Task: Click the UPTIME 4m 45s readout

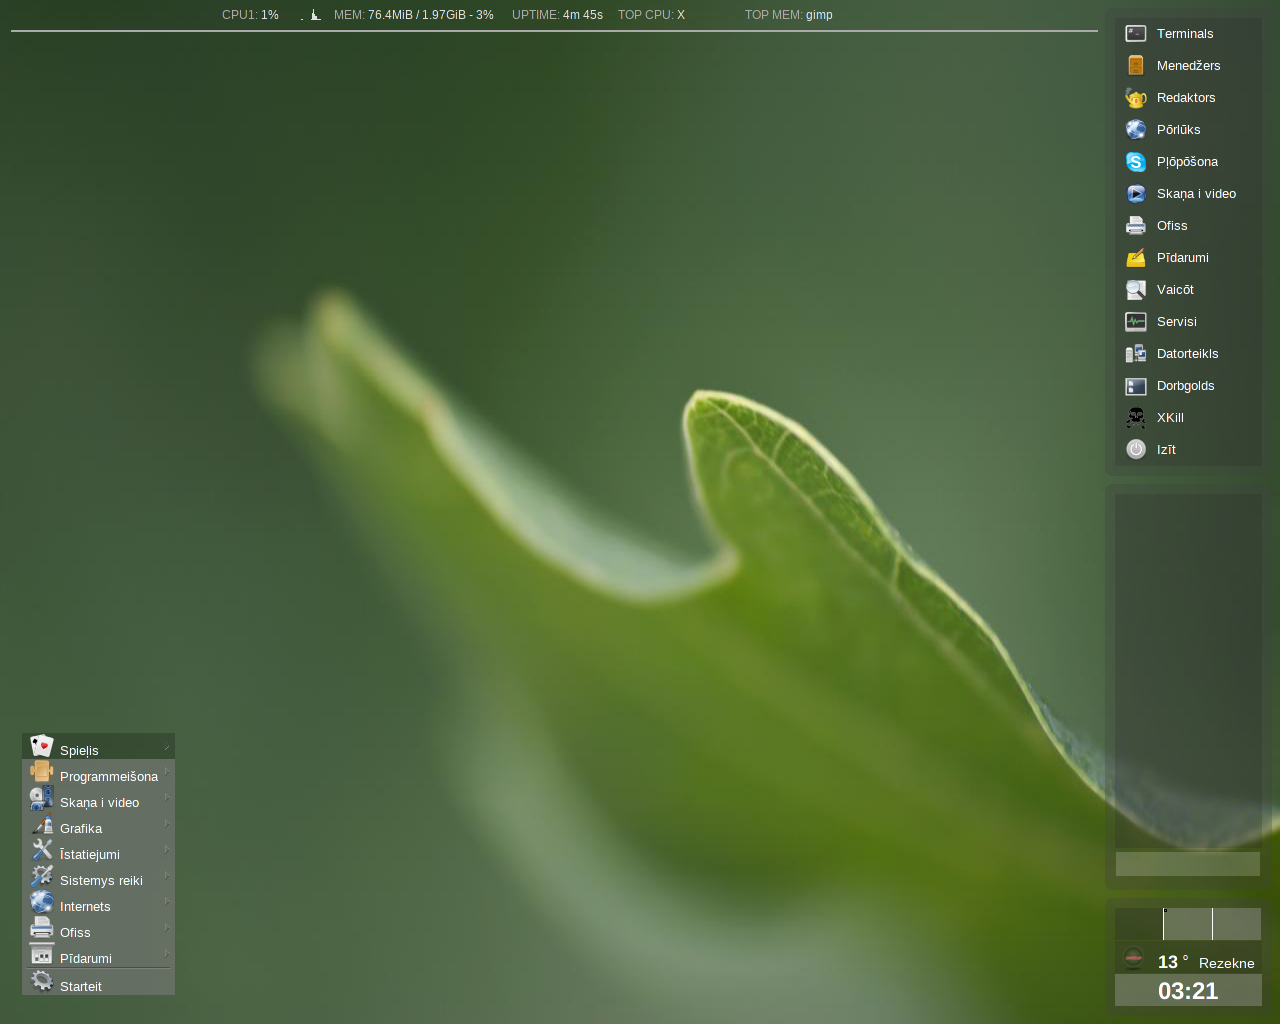Action: (x=557, y=15)
